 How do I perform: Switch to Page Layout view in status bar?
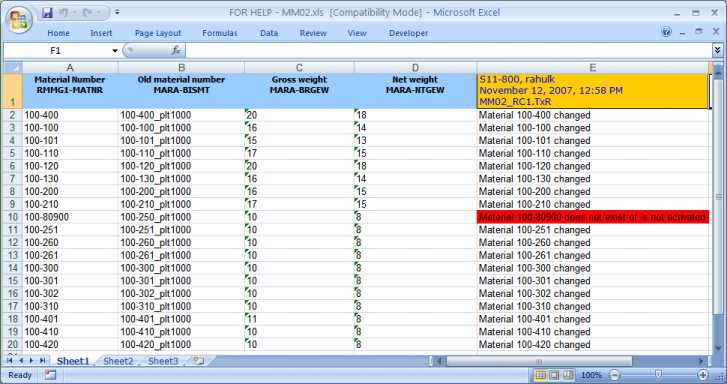(554, 375)
